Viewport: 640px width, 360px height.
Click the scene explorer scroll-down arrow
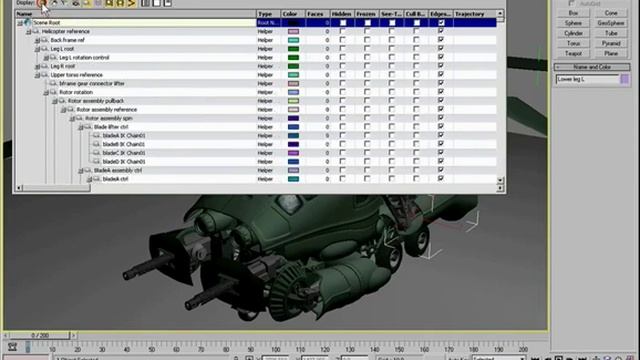[x=500, y=180]
